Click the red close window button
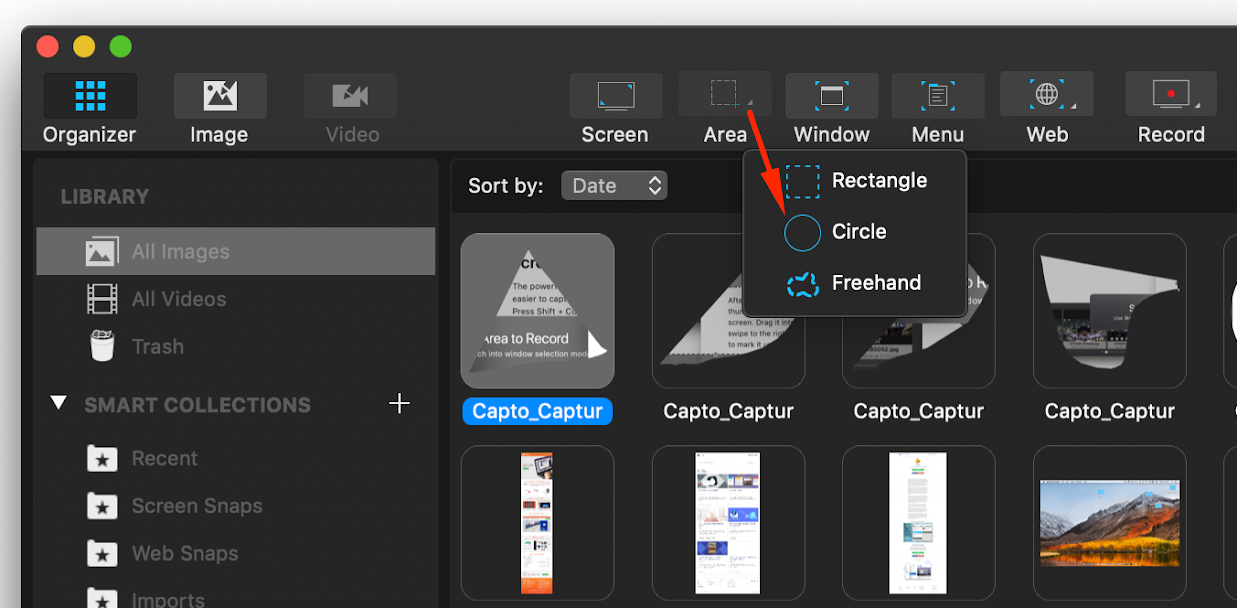 (x=47, y=46)
